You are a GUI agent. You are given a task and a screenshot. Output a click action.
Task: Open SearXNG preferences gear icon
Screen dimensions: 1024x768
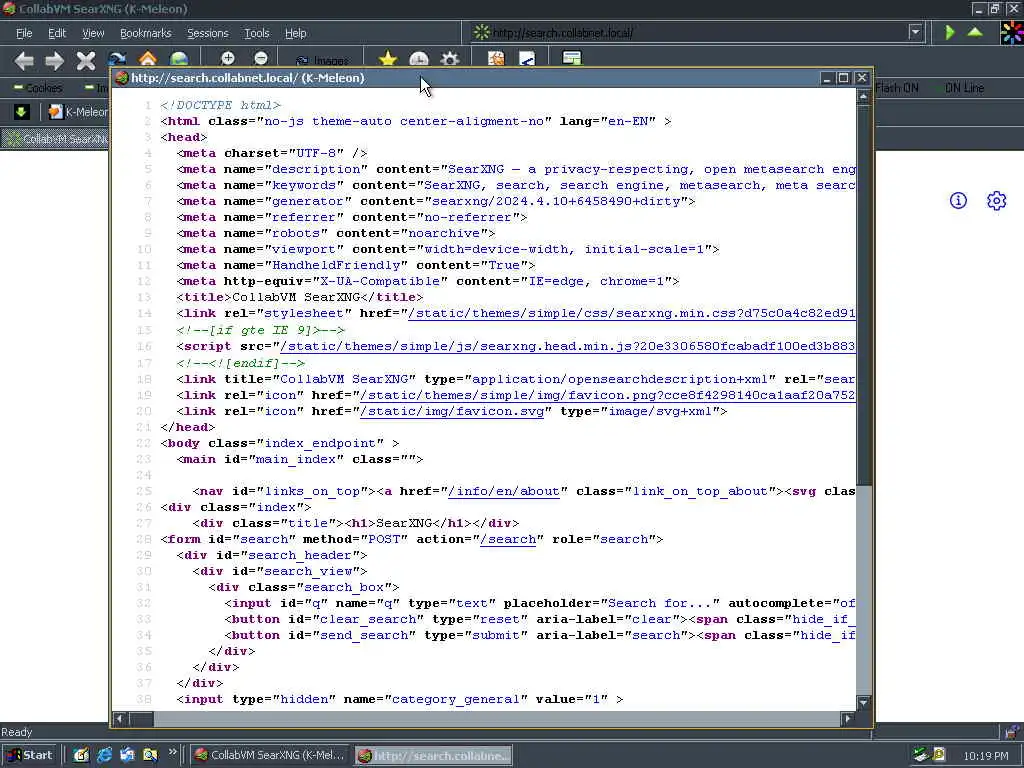click(996, 200)
